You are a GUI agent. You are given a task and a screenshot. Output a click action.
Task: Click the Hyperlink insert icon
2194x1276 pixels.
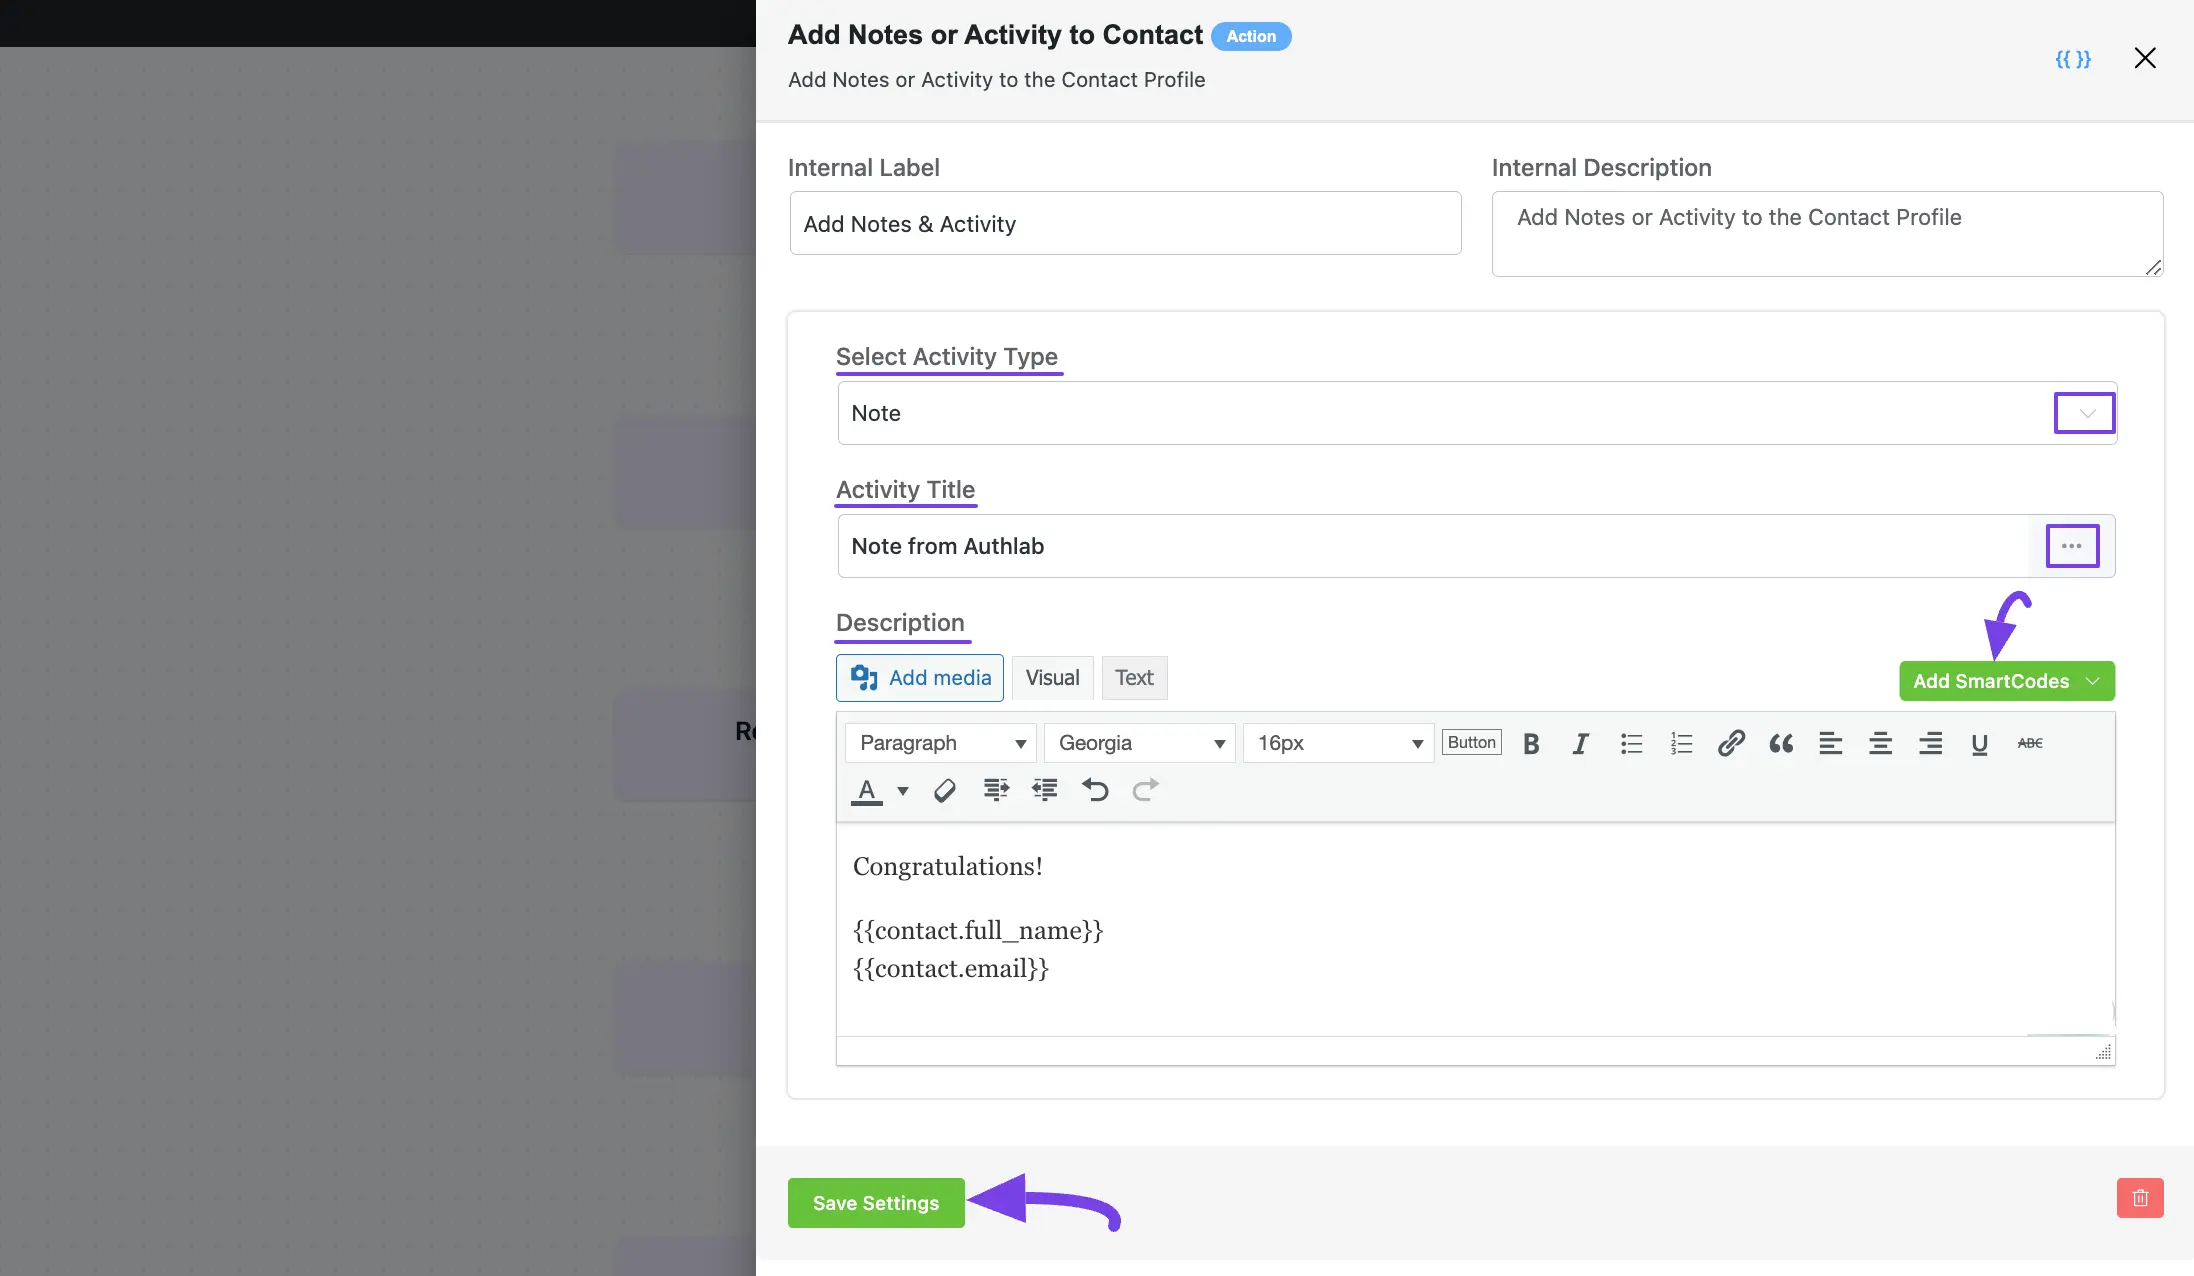[x=1729, y=743]
